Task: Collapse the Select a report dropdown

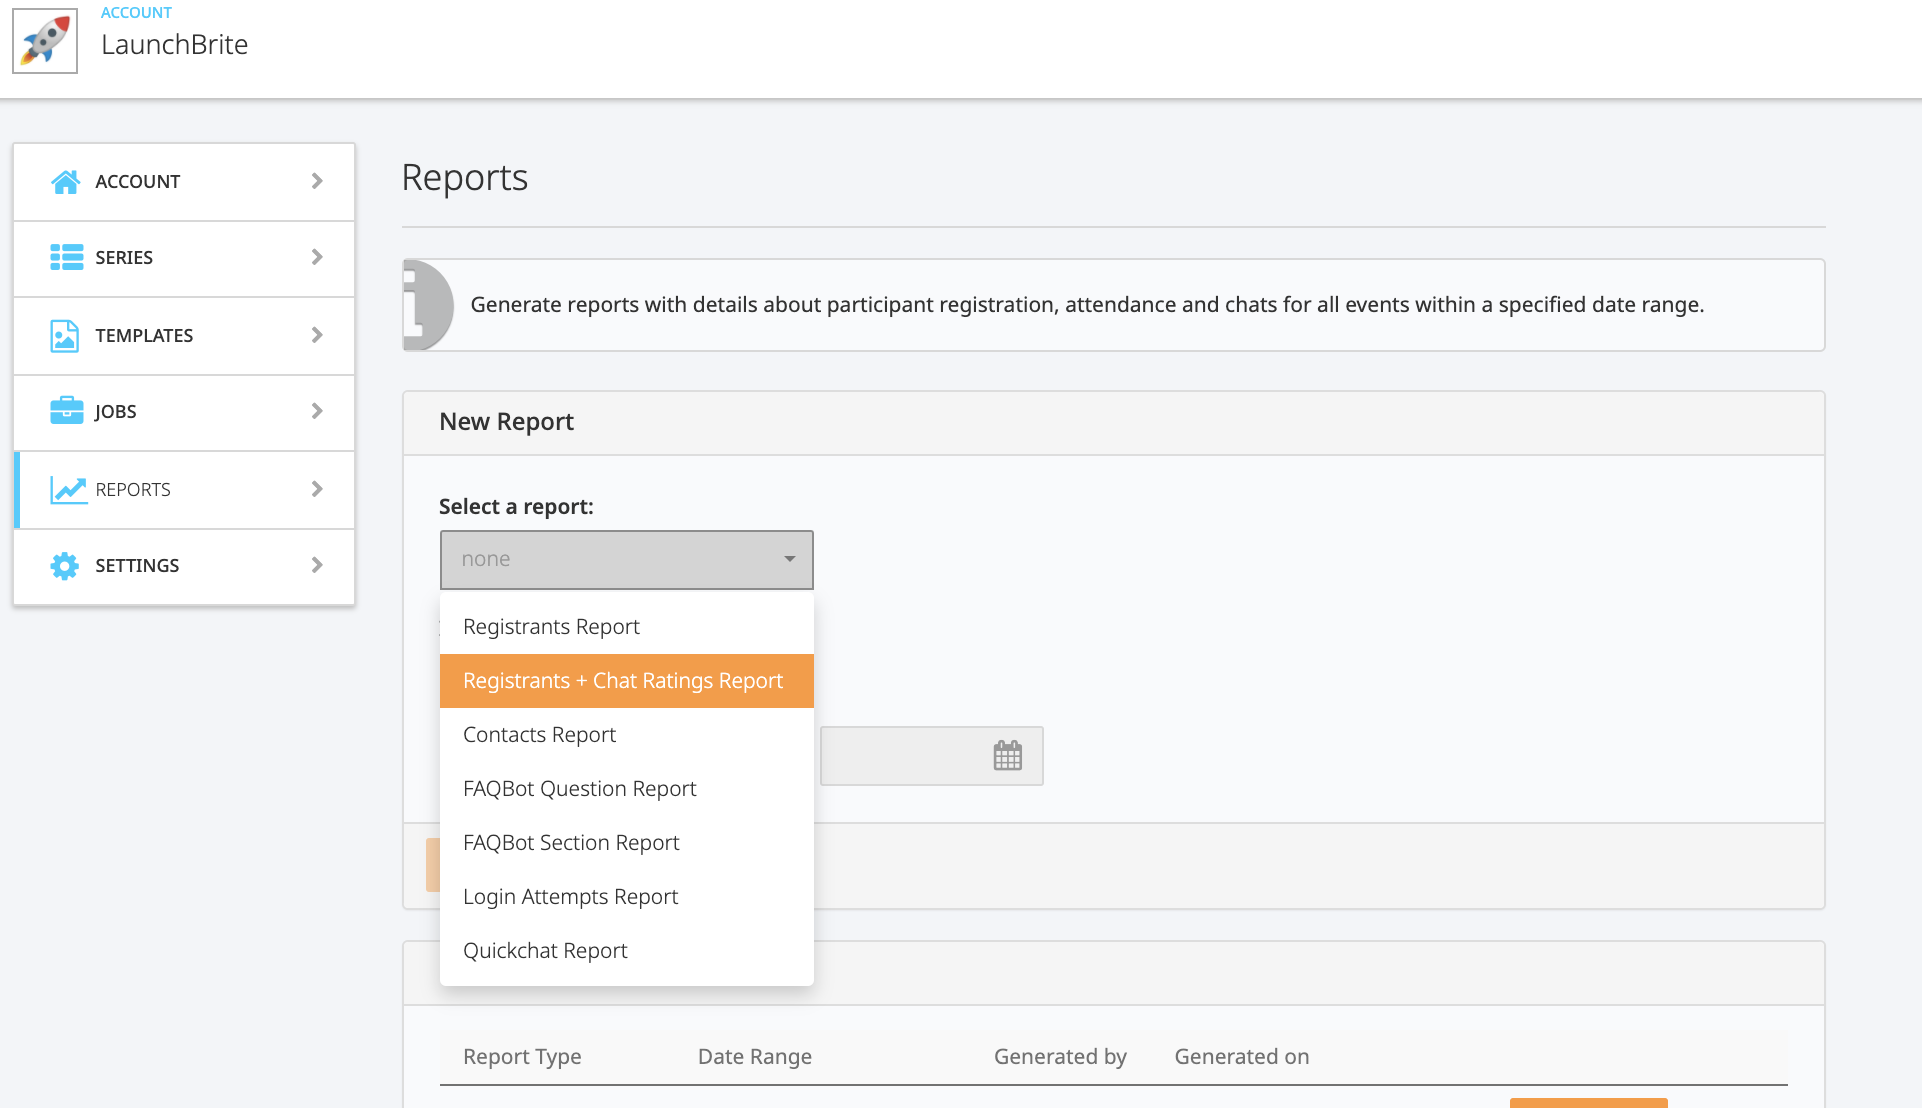Action: [x=626, y=559]
